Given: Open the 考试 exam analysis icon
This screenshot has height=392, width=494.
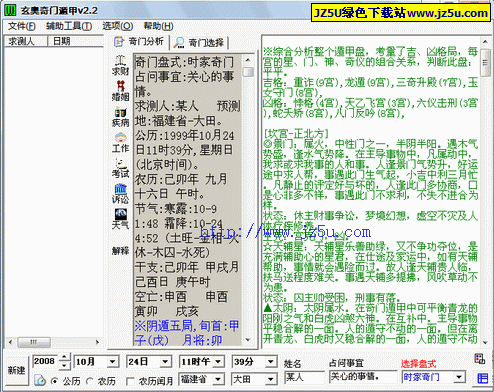Looking at the screenshot, I should click(120, 168).
